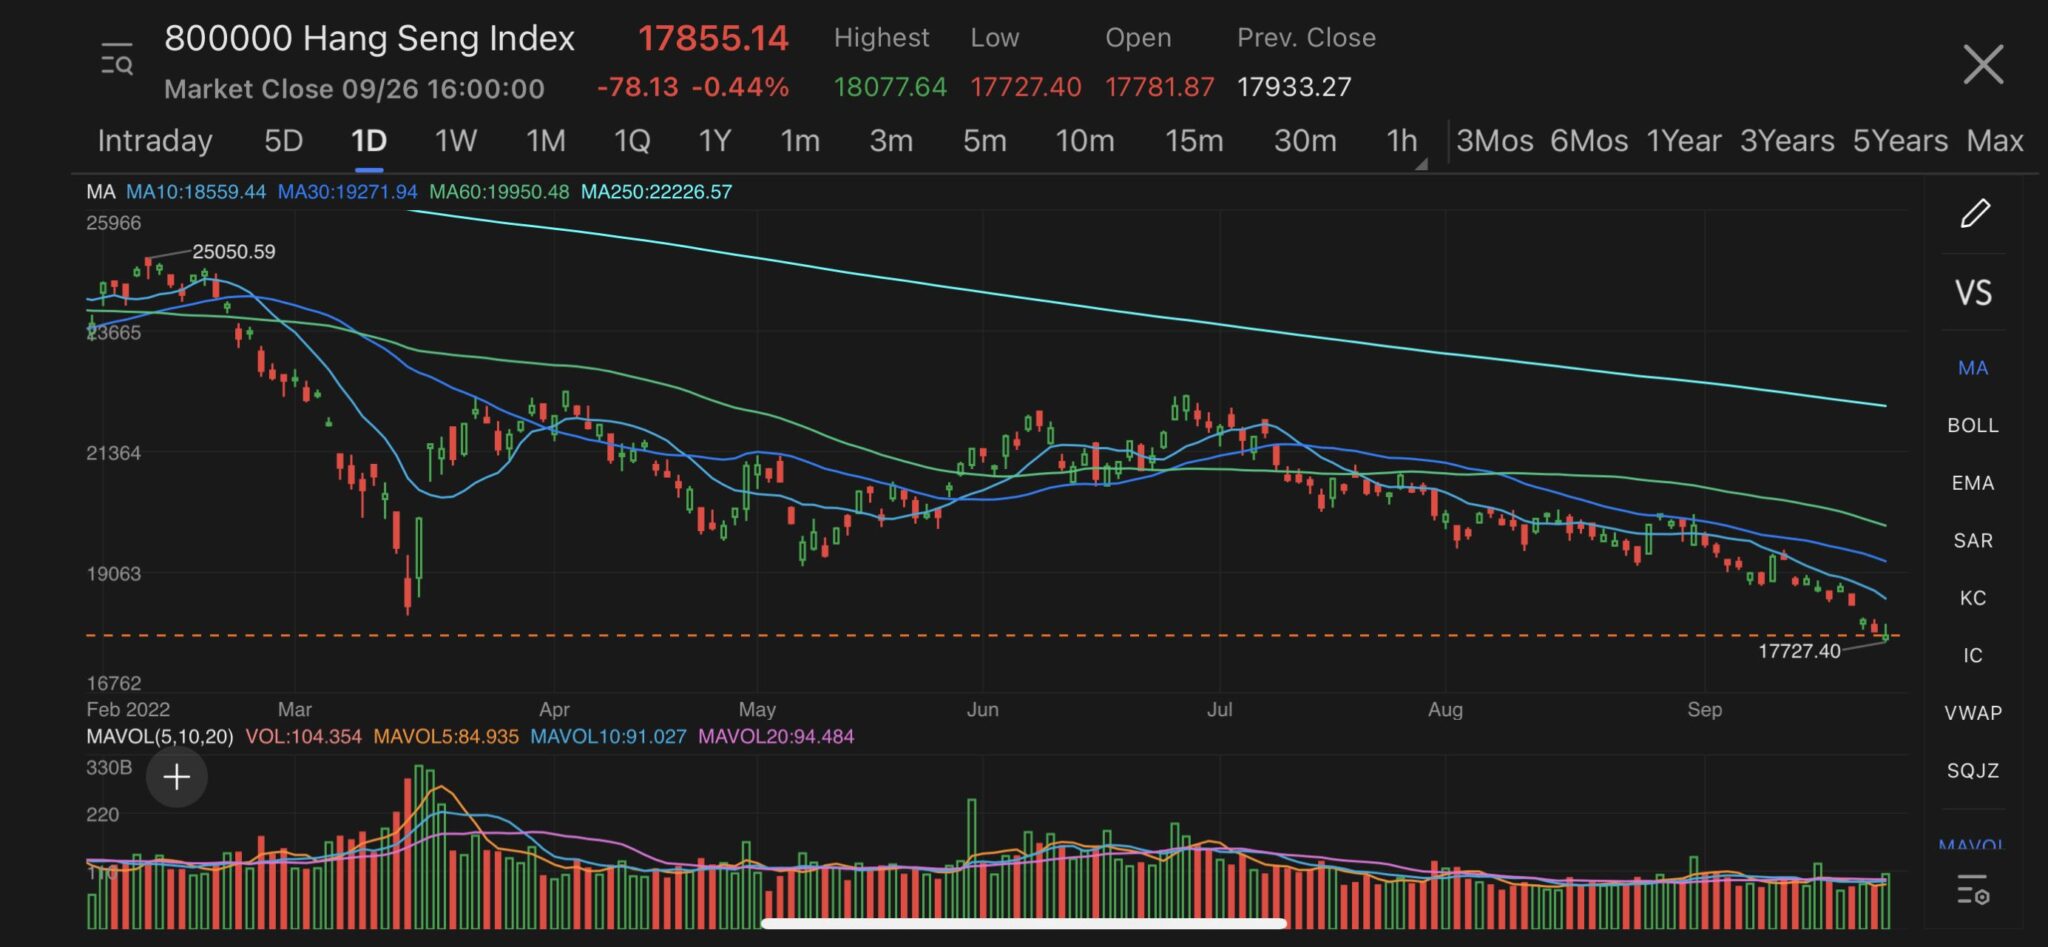Viewport: 2048px width, 947px height.
Task: Click the VOL:104.354 value
Action: point(303,737)
